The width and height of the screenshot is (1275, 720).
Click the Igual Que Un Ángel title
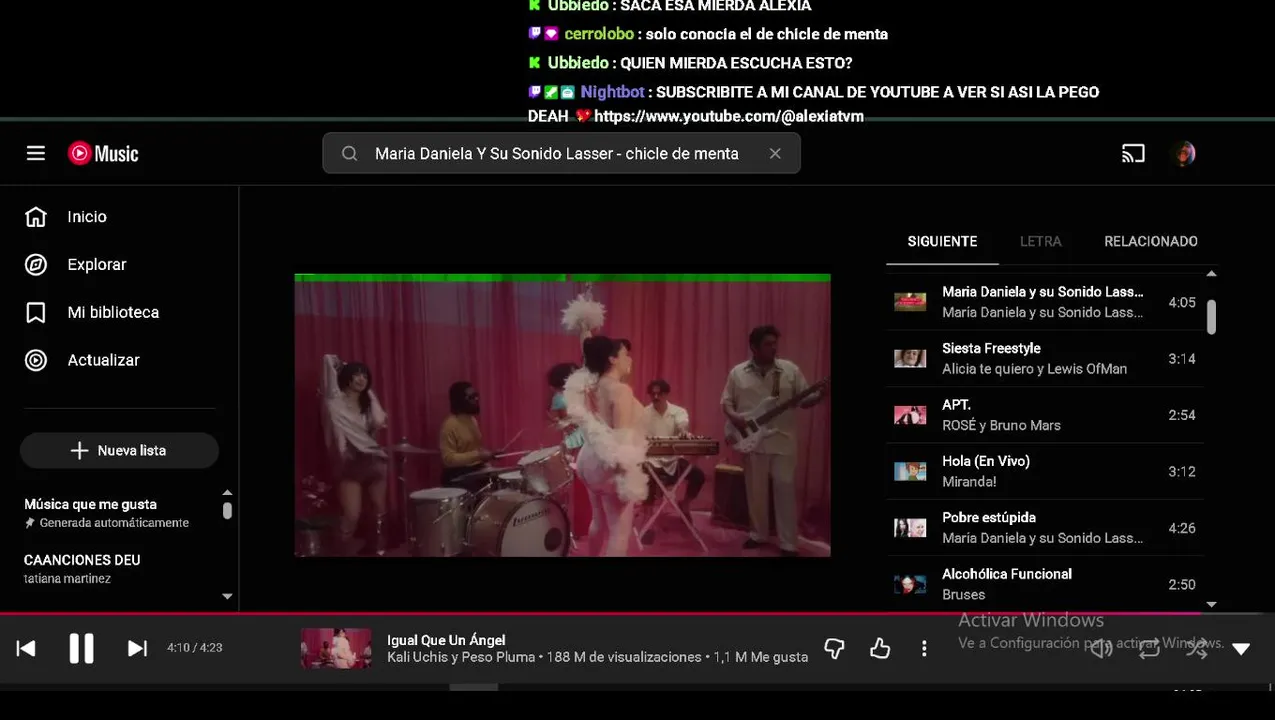(446, 640)
